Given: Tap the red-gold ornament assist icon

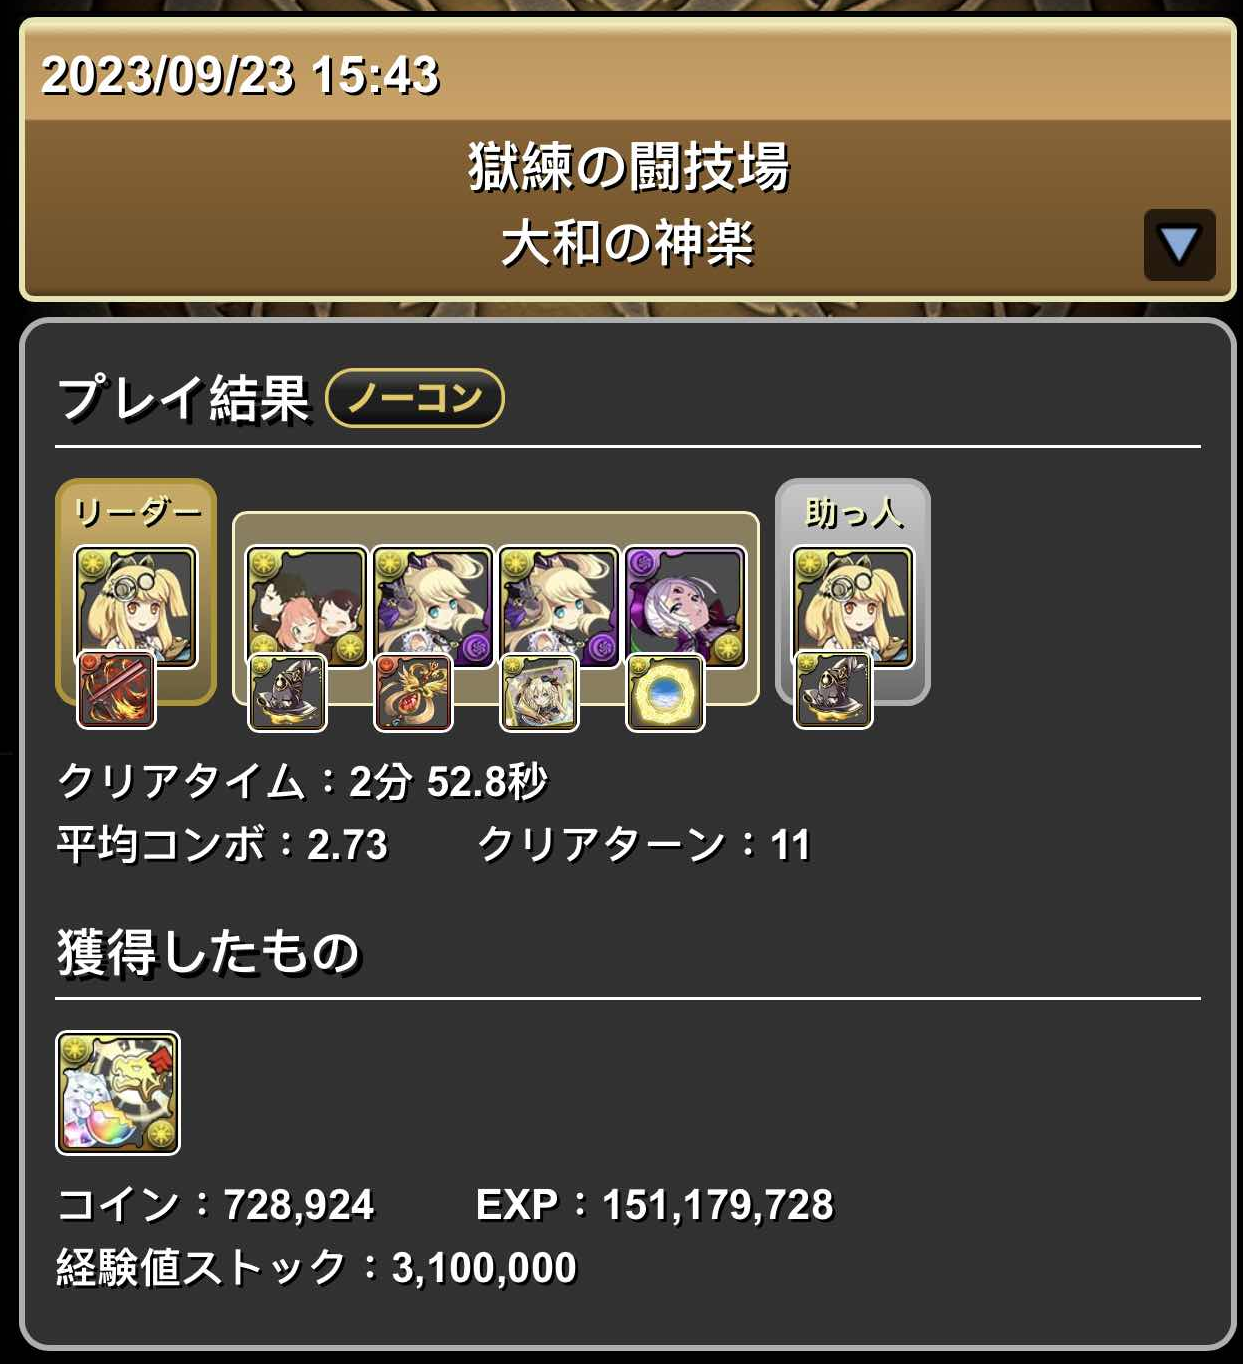Looking at the screenshot, I should (413, 692).
